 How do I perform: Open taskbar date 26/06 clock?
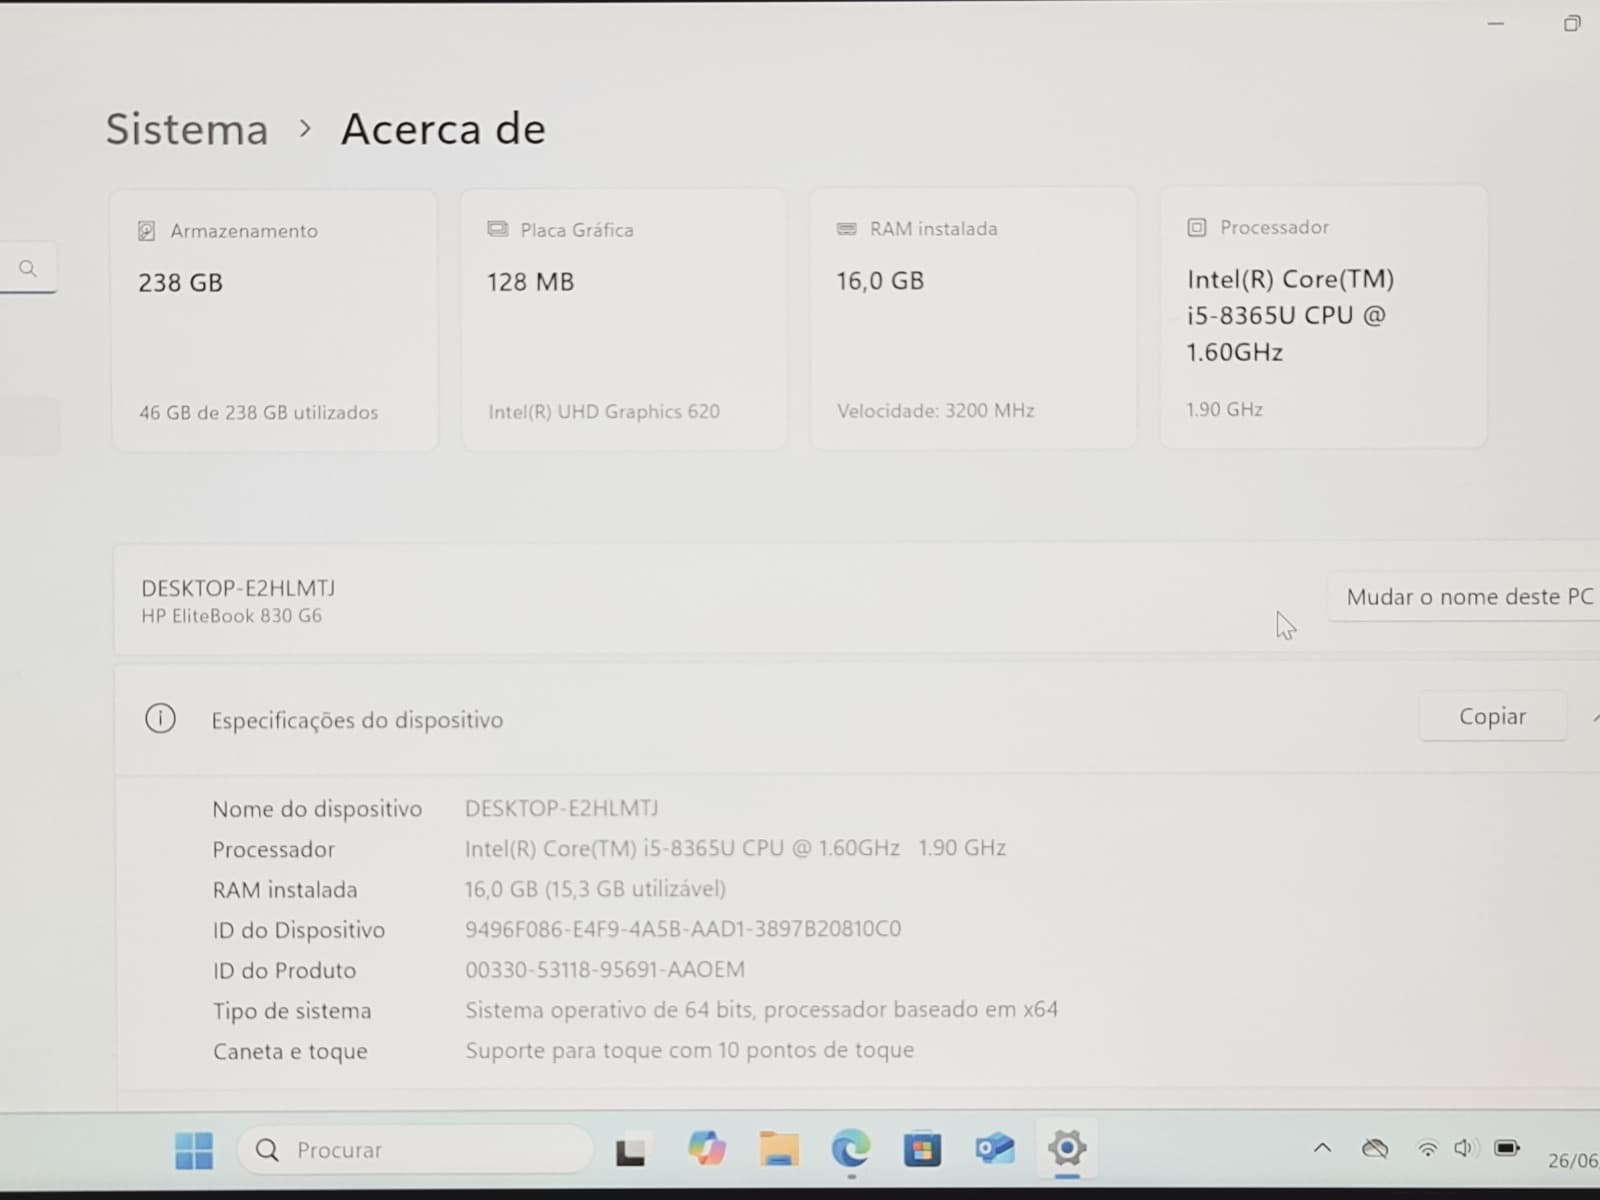coord(1573,1160)
